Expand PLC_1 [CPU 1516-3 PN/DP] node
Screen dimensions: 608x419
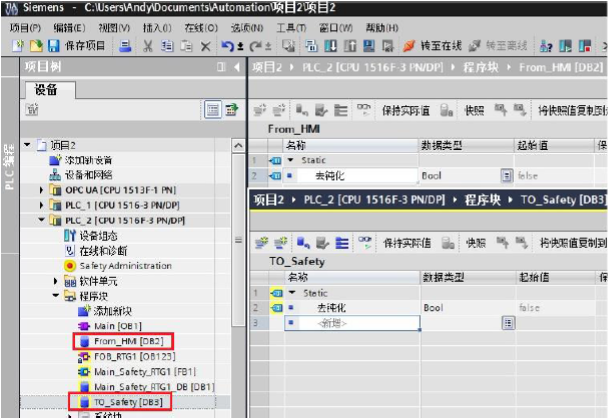coord(41,205)
